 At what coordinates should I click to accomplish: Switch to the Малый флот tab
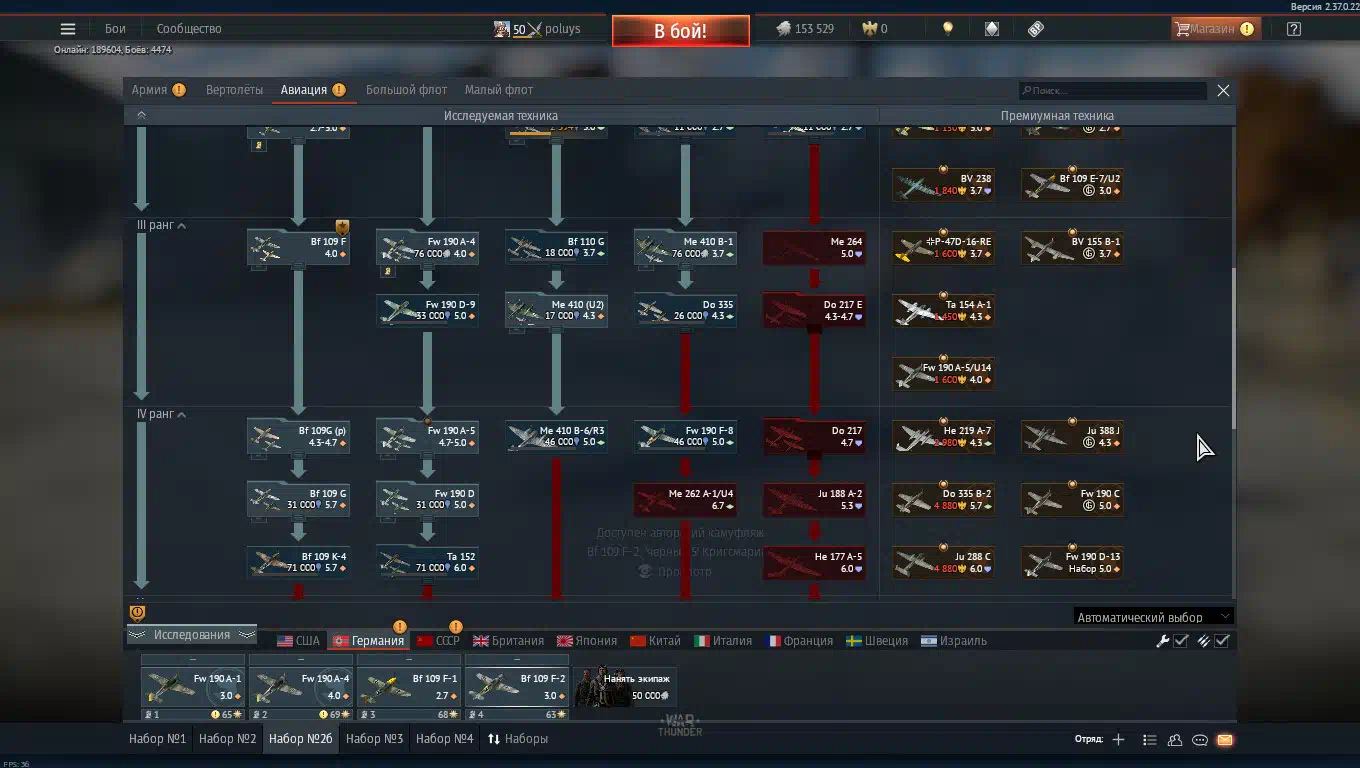click(498, 90)
